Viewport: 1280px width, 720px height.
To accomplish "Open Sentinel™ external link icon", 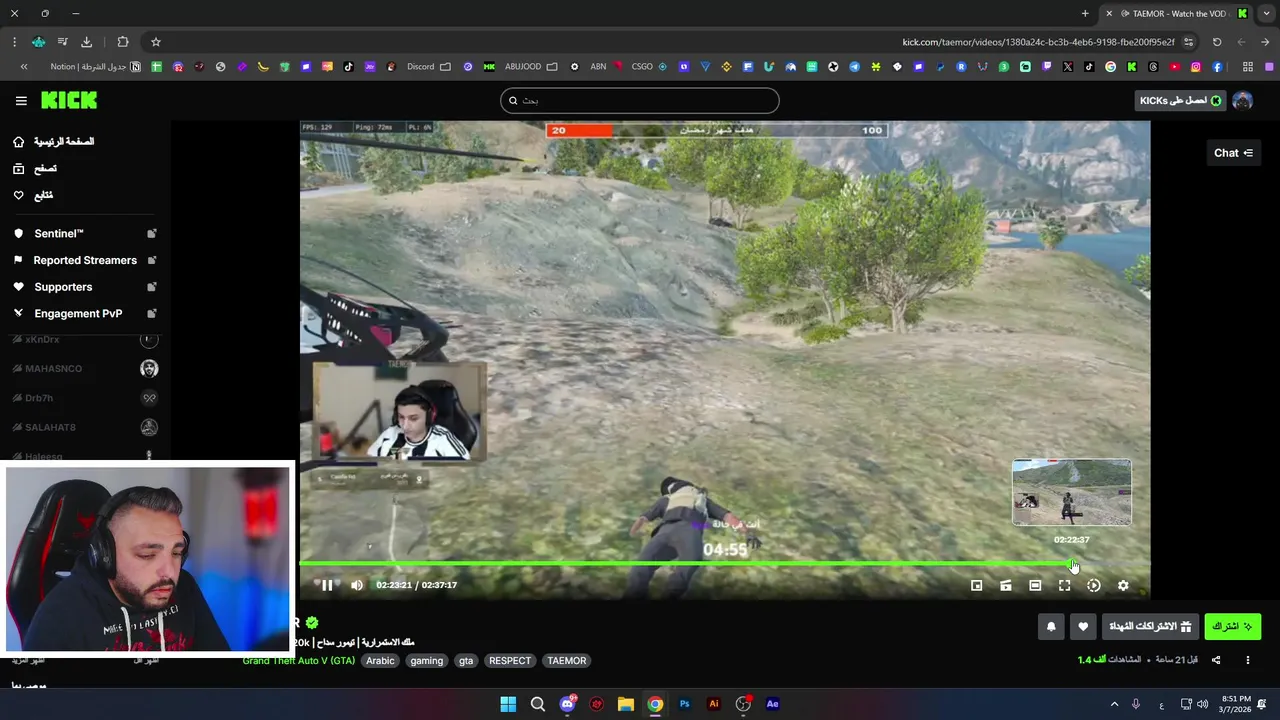I will pyautogui.click(x=152, y=233).
